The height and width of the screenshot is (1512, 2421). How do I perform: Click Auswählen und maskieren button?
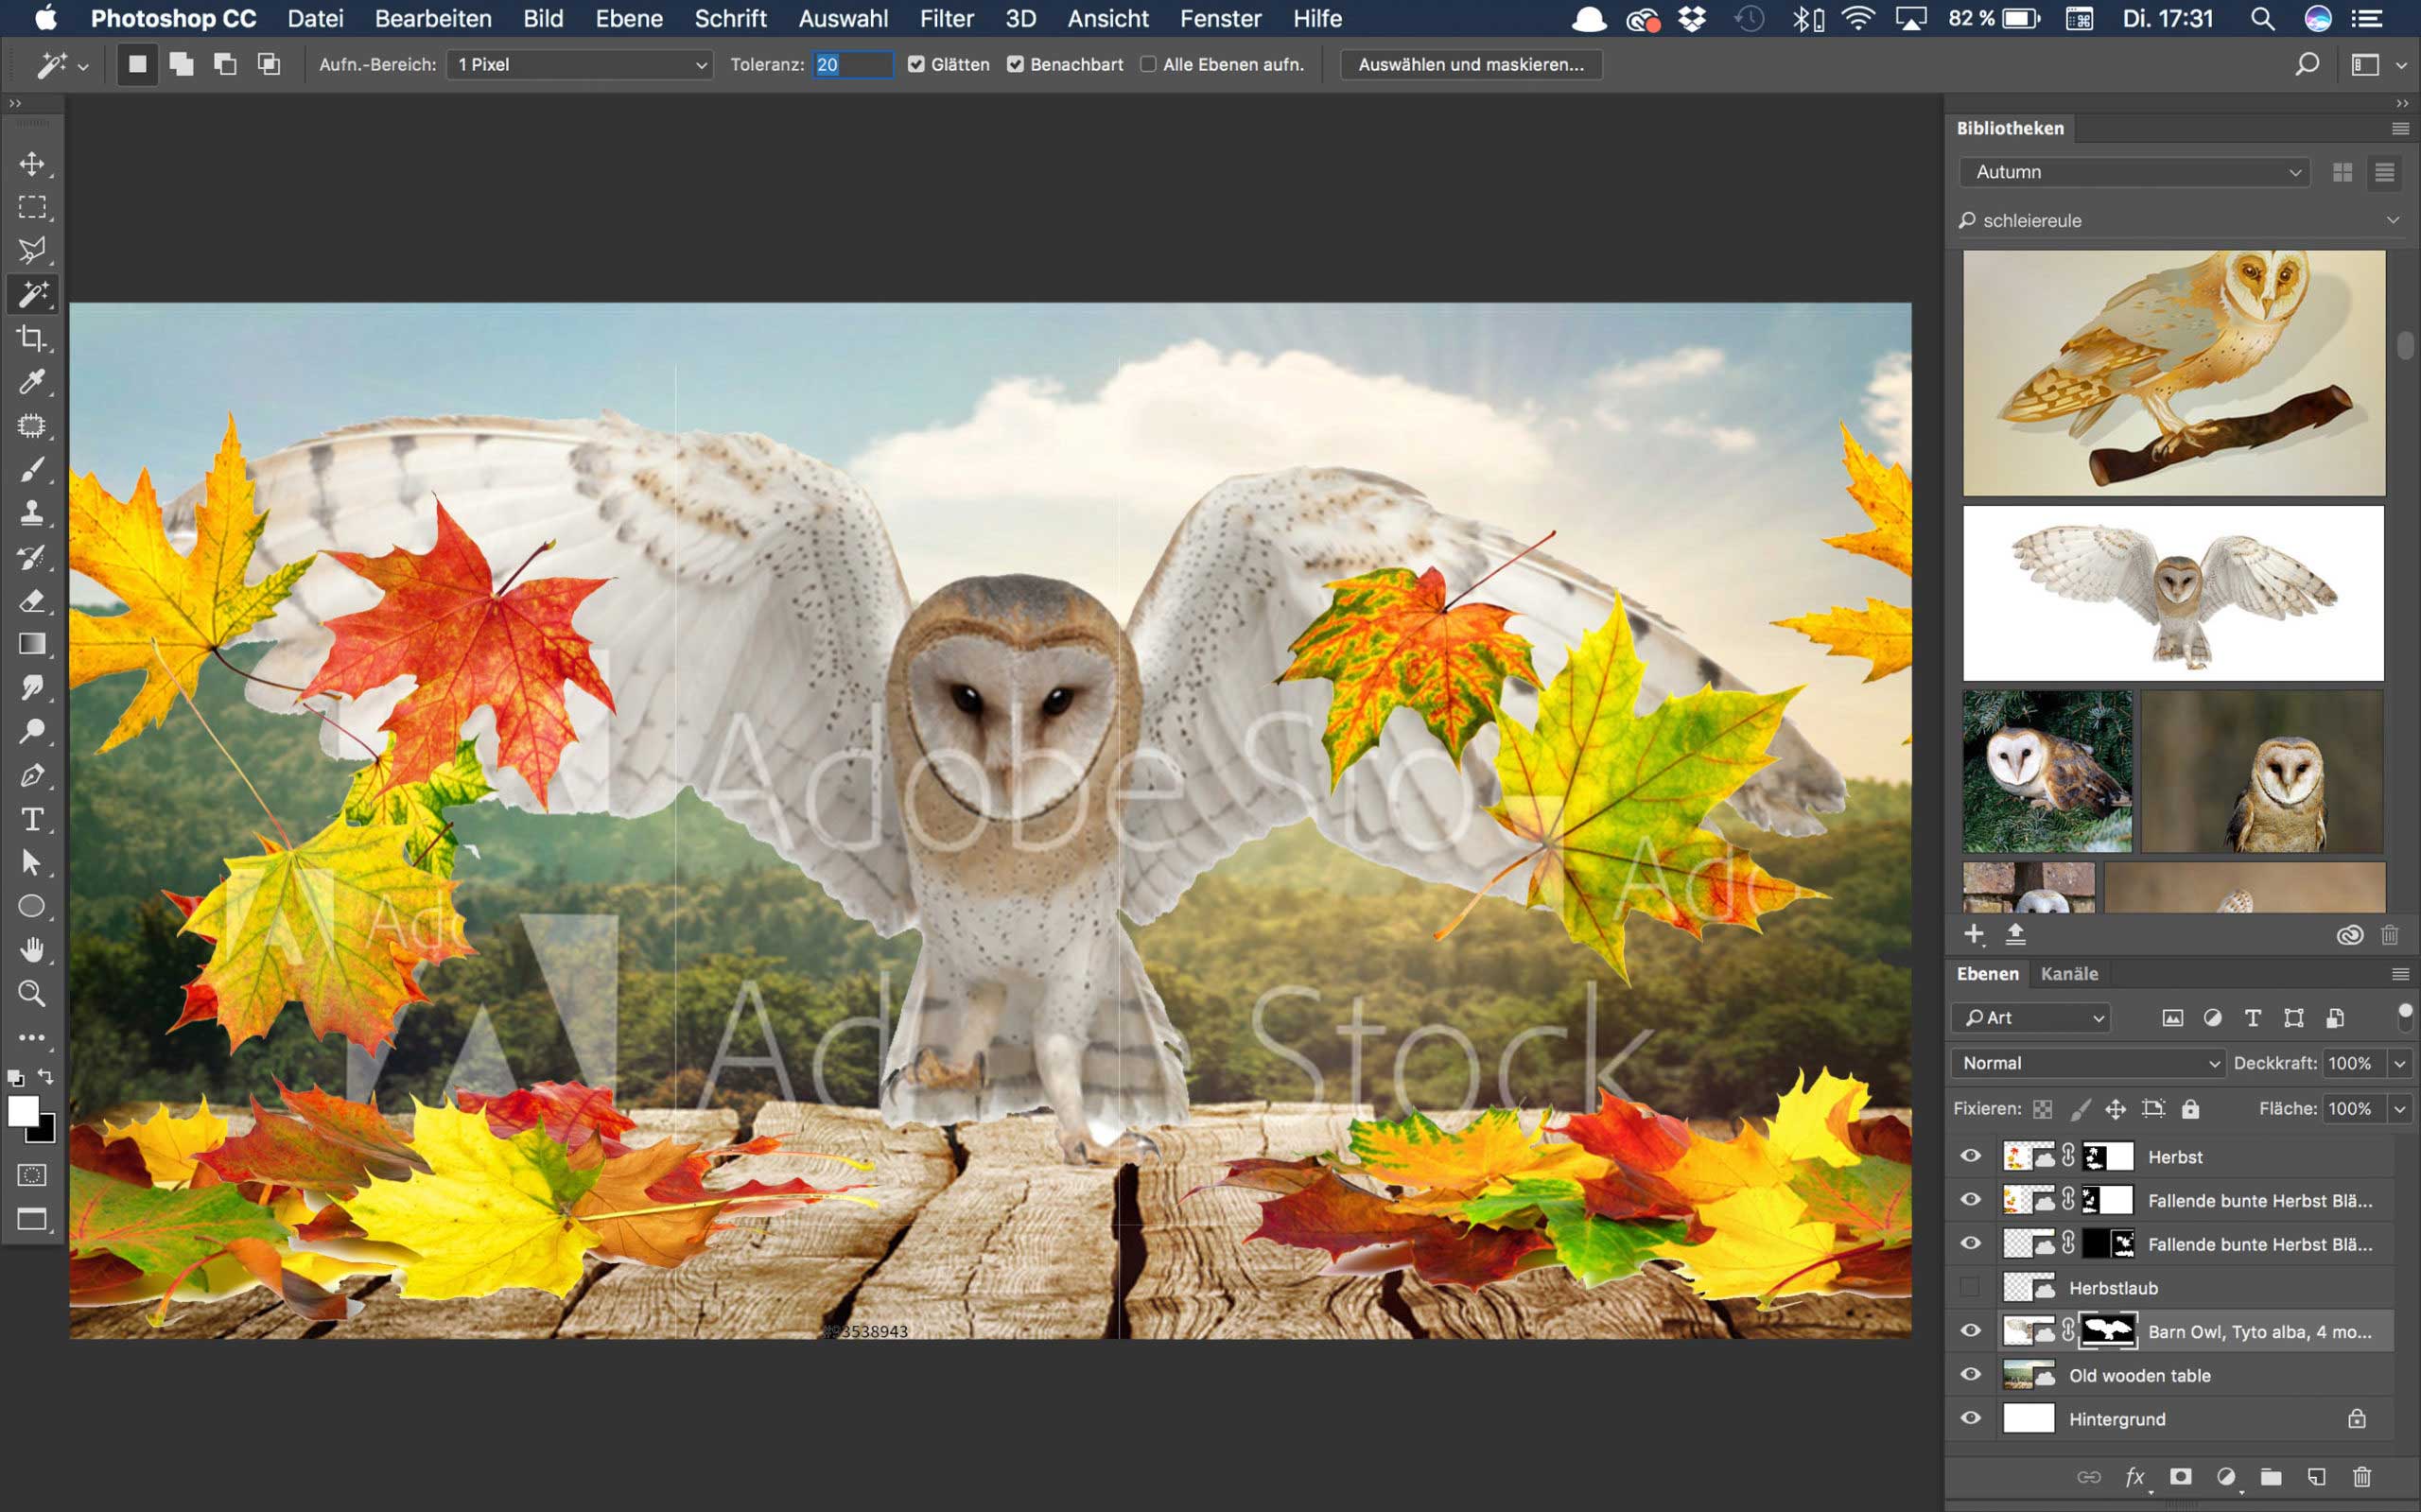click(1470, 64)
